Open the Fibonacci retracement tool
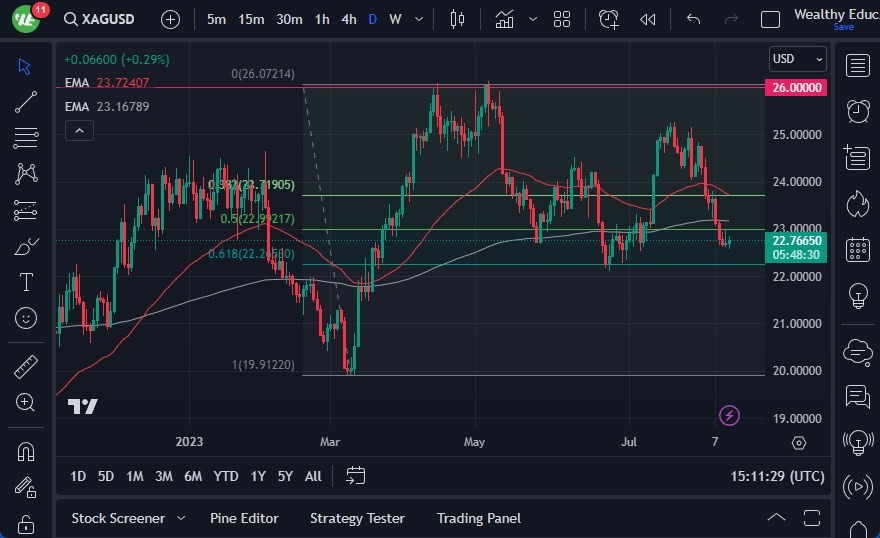This screenshot has height=538, width=880. click(x=26, y=137)
